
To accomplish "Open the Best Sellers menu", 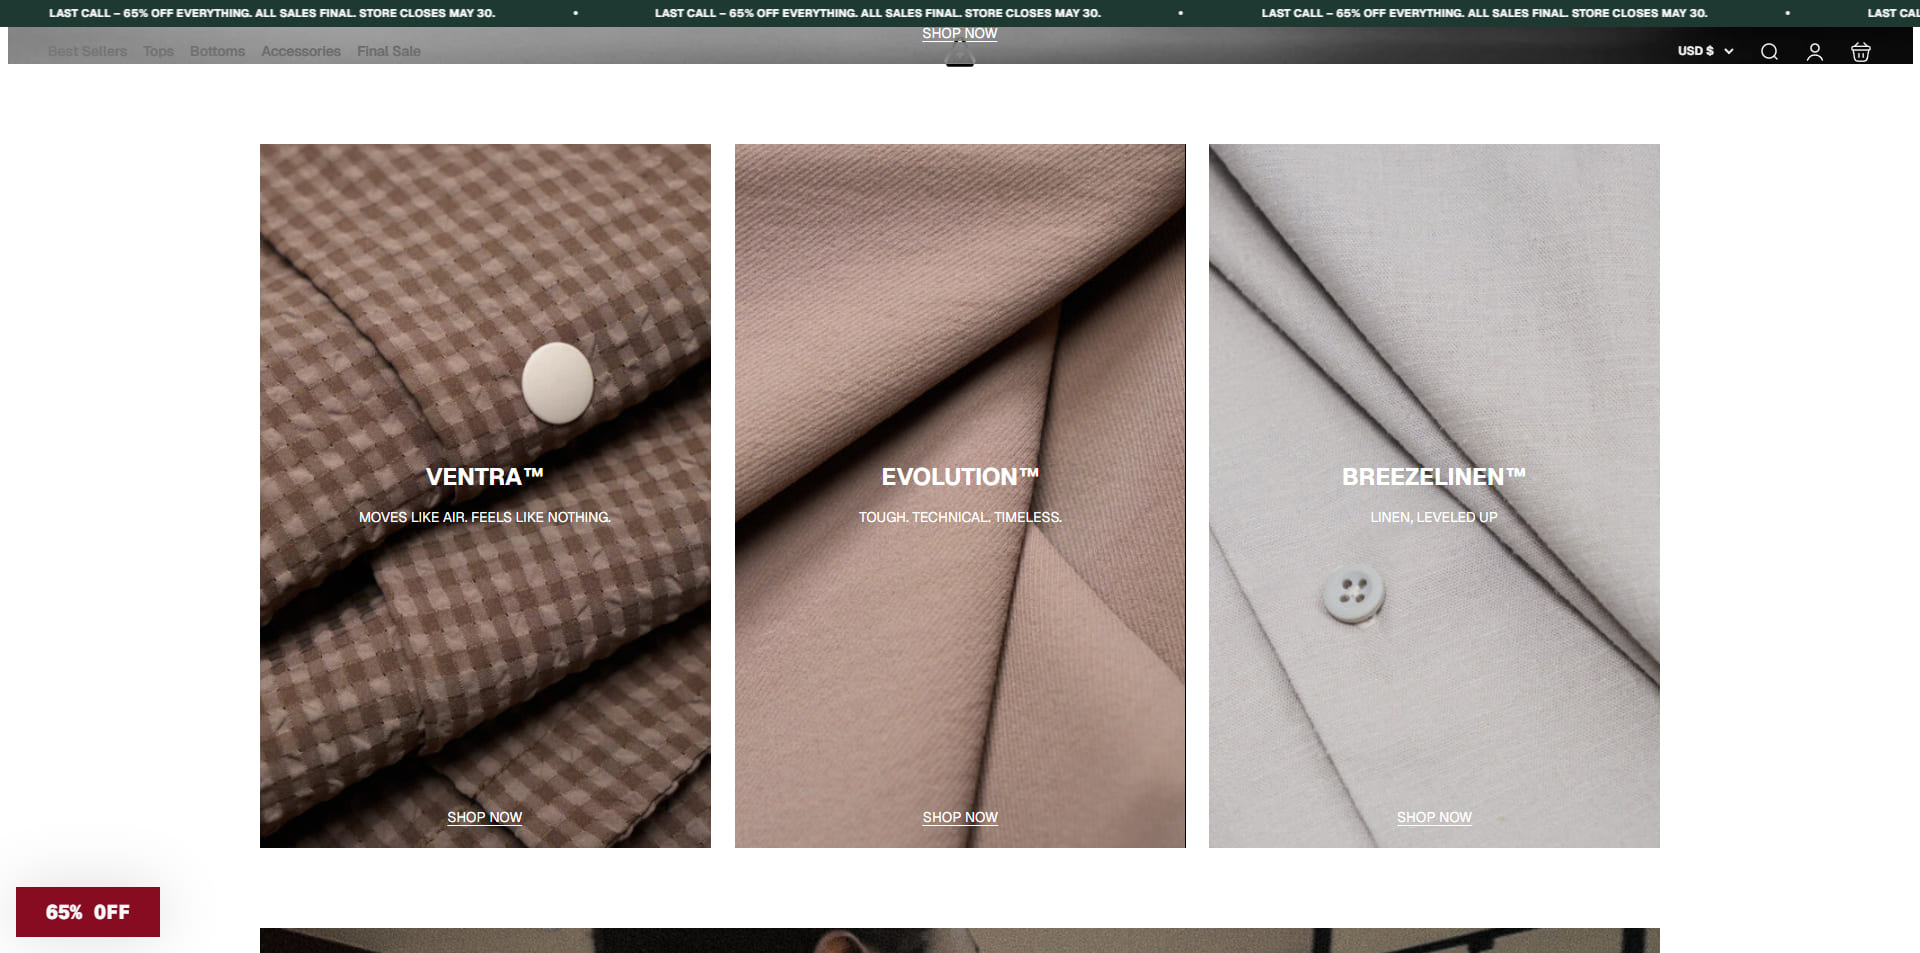I will coord(87,51).
